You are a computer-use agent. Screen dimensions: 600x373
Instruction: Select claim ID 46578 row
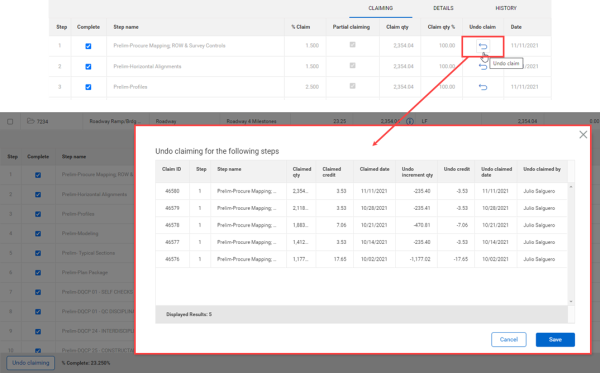click(361, 225)
